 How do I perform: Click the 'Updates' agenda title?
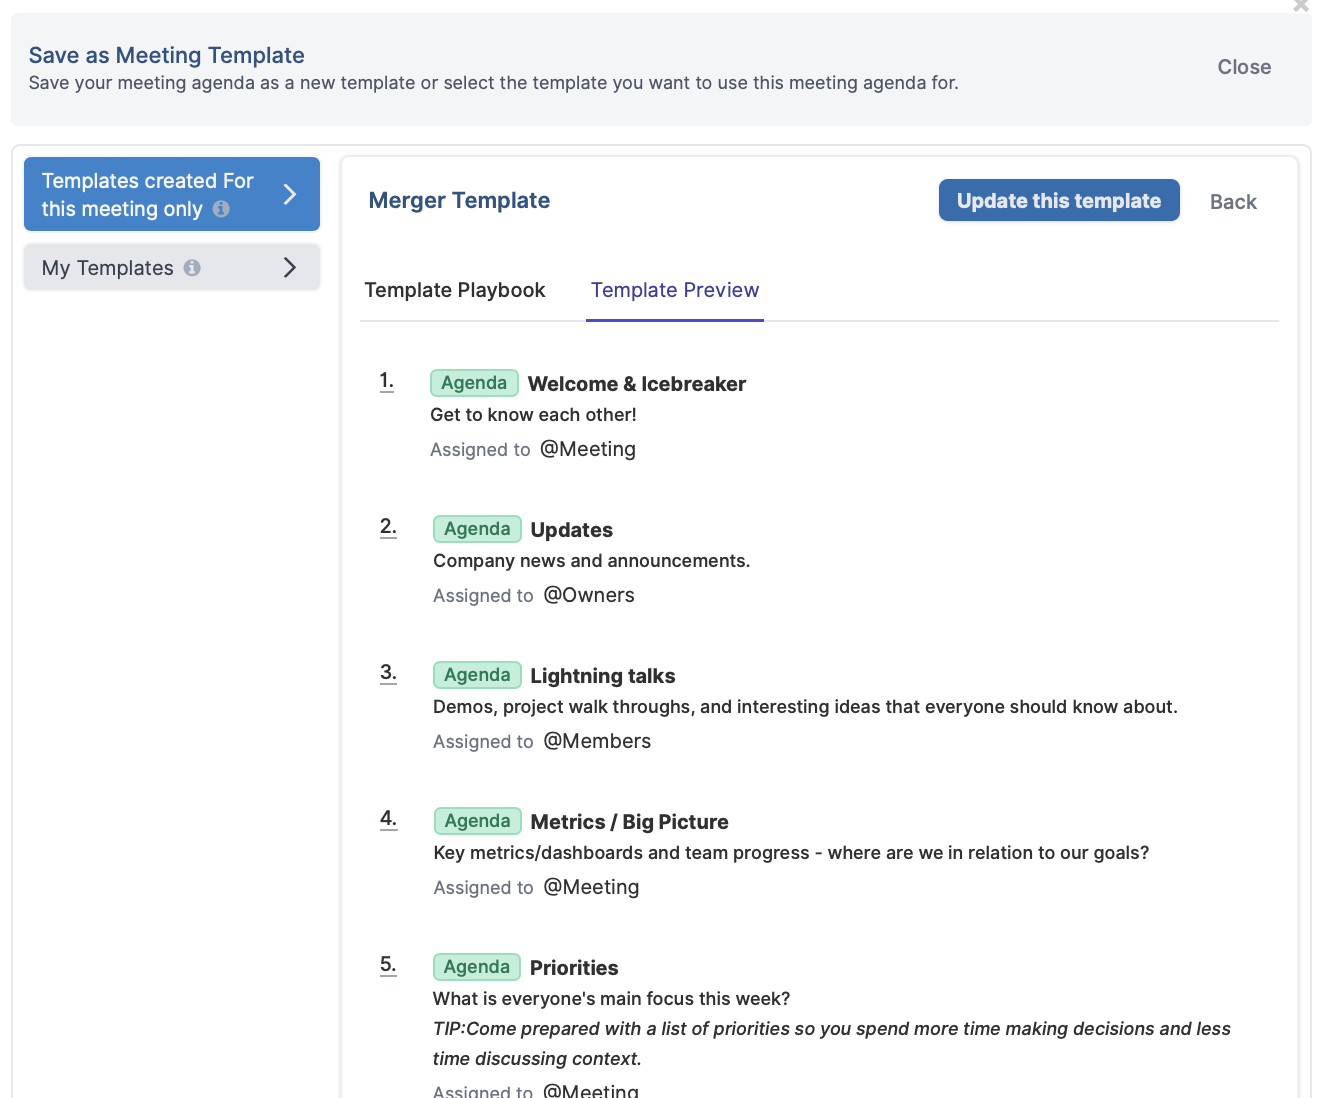pos(572,530)
